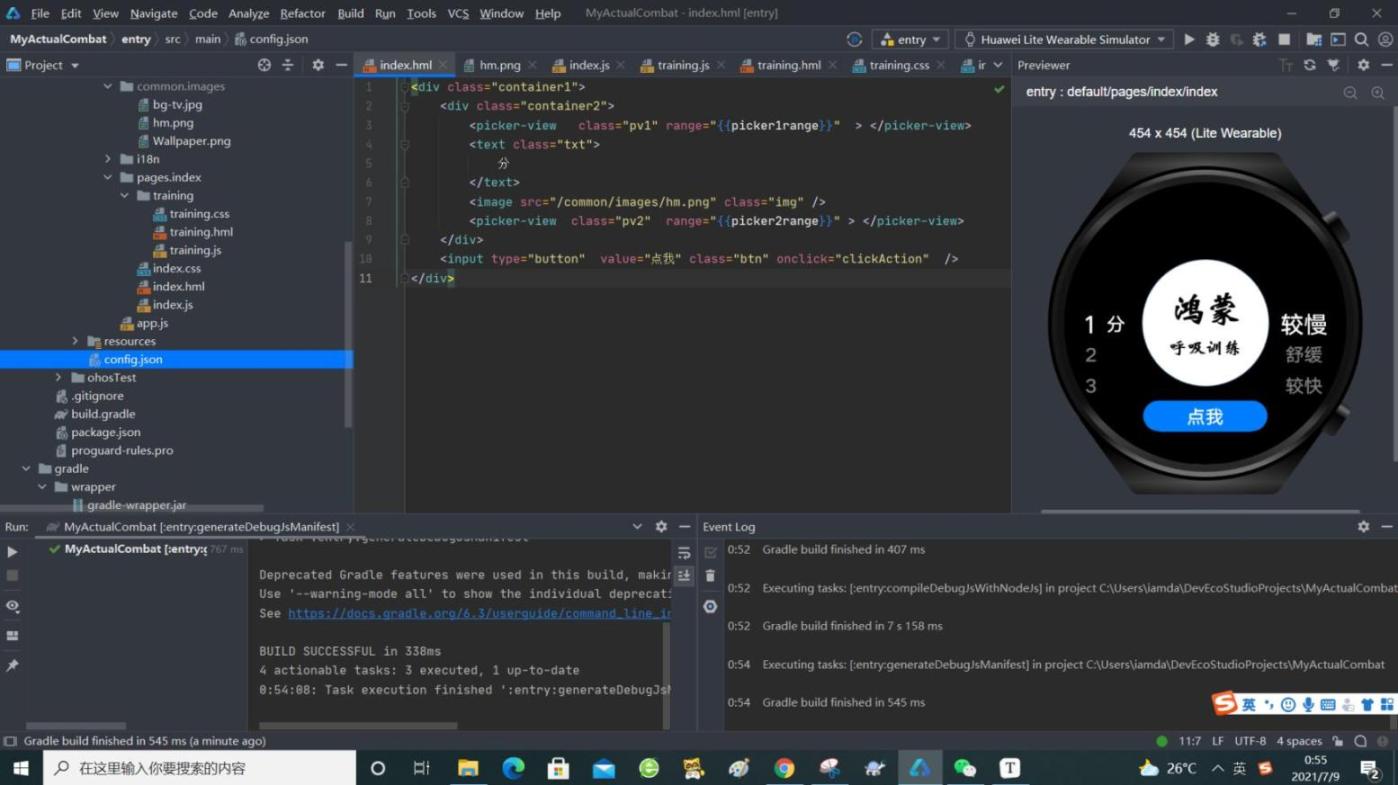The image size is (1398, 785).
Task: Toggle soft-wrap in Run console
Action: pyautogui.click(x=684, y=553)
